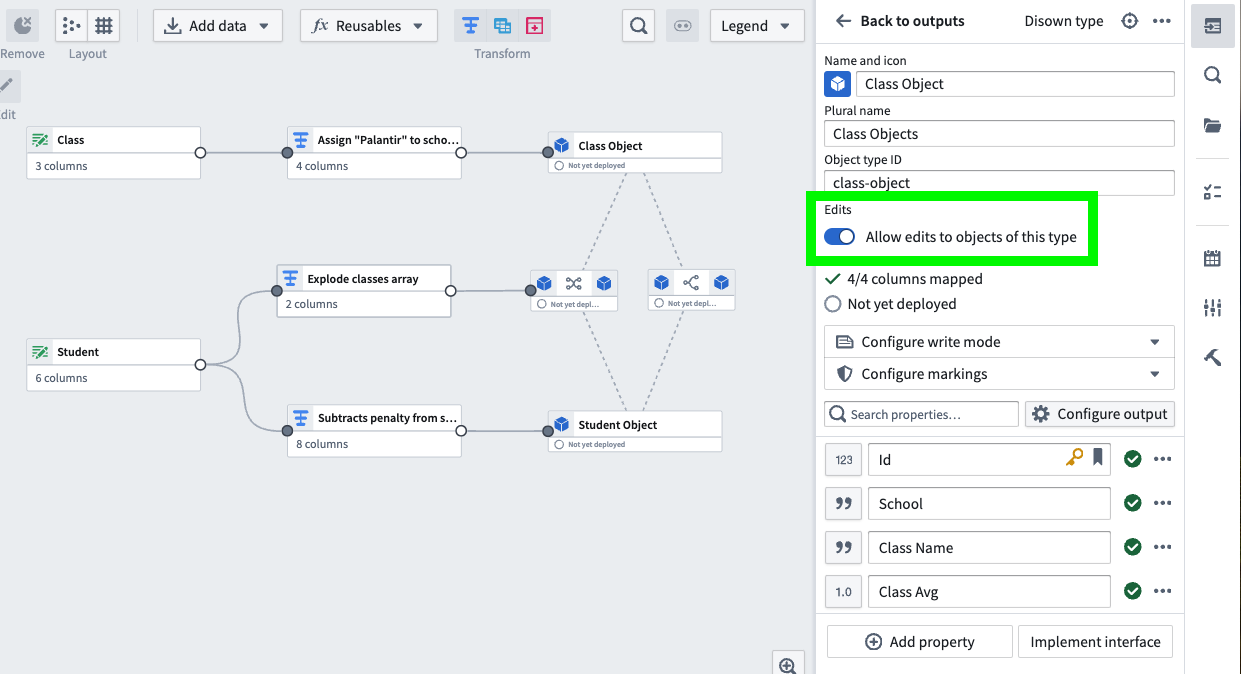Click the blue transform path icon in toolbar

pyautogui.click(x=470, y=26)
